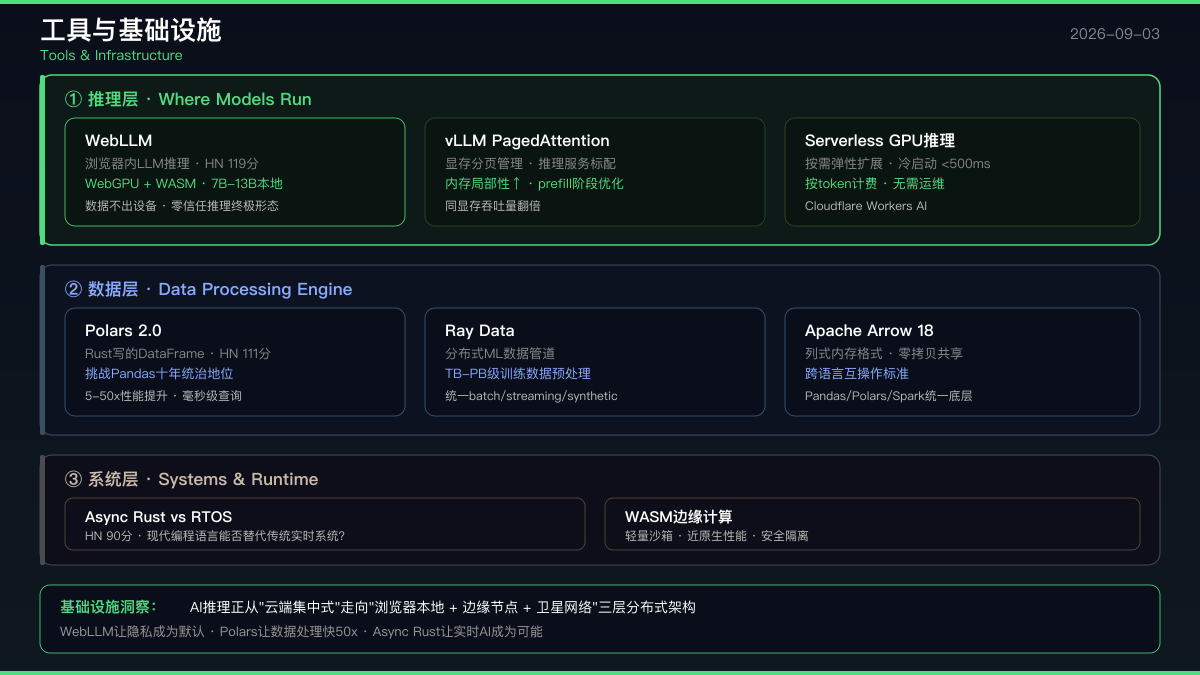Click 浏览器内LLM推理 · HN 119分 line
This screenshot has width=1200, height=675.
(x=172, y=163)
